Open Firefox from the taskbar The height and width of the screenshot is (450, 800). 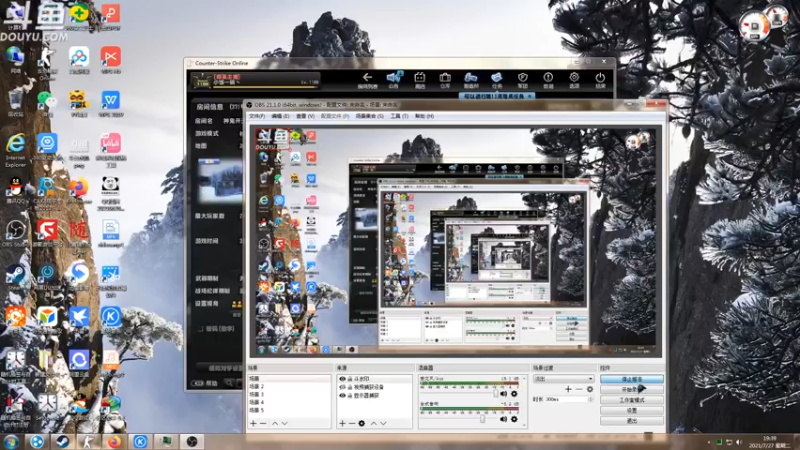click(114, 441)
